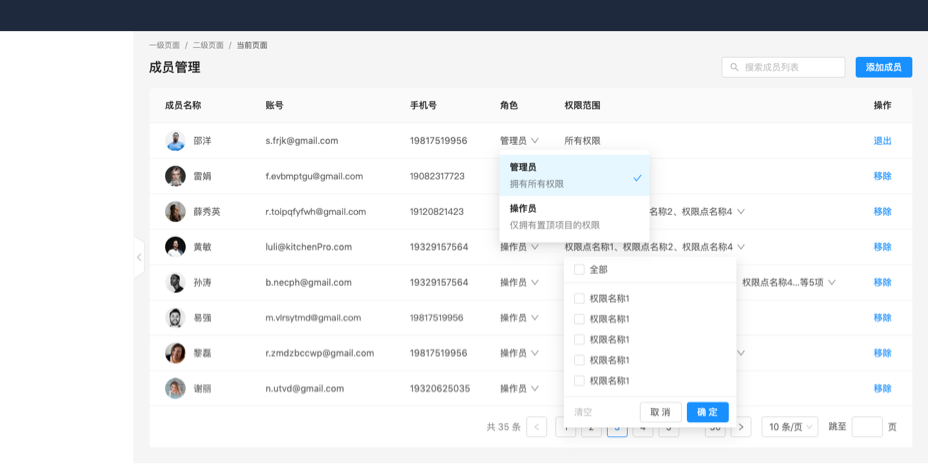Click 退出 for 邵洋

tap(882, 141)
